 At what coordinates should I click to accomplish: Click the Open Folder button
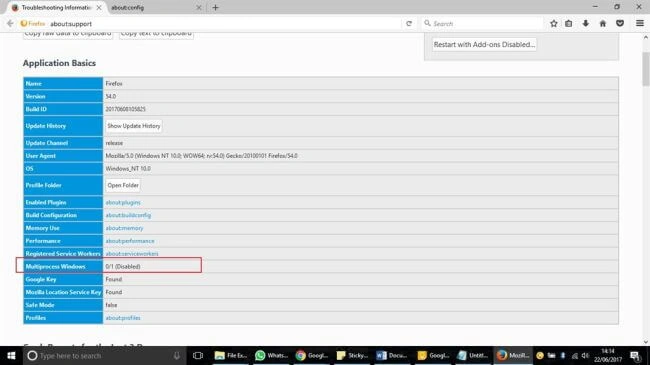click(123, 185)
